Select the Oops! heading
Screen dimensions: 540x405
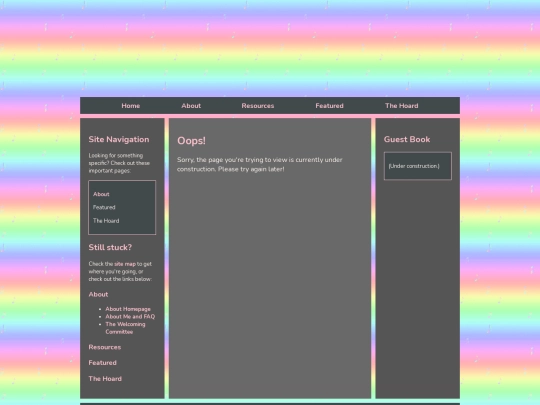(x=191, y=141)
